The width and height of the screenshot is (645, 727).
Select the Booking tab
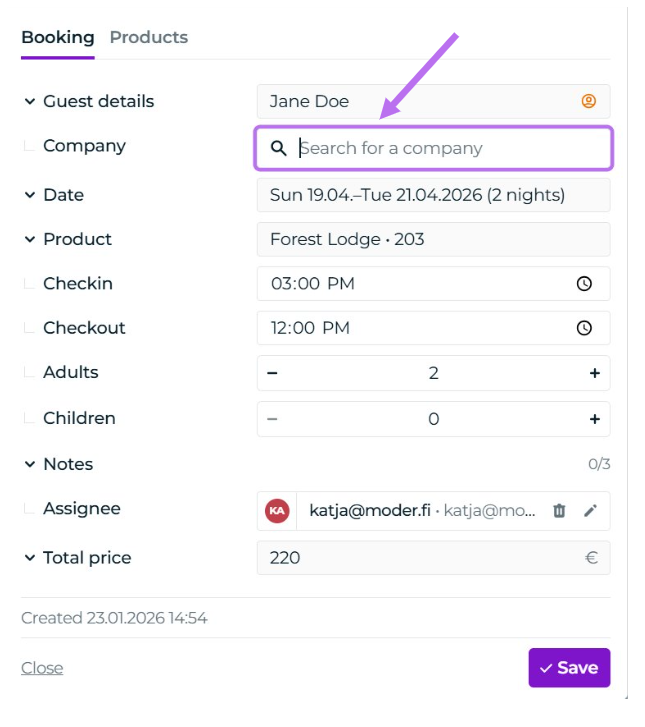click(58, 37)
